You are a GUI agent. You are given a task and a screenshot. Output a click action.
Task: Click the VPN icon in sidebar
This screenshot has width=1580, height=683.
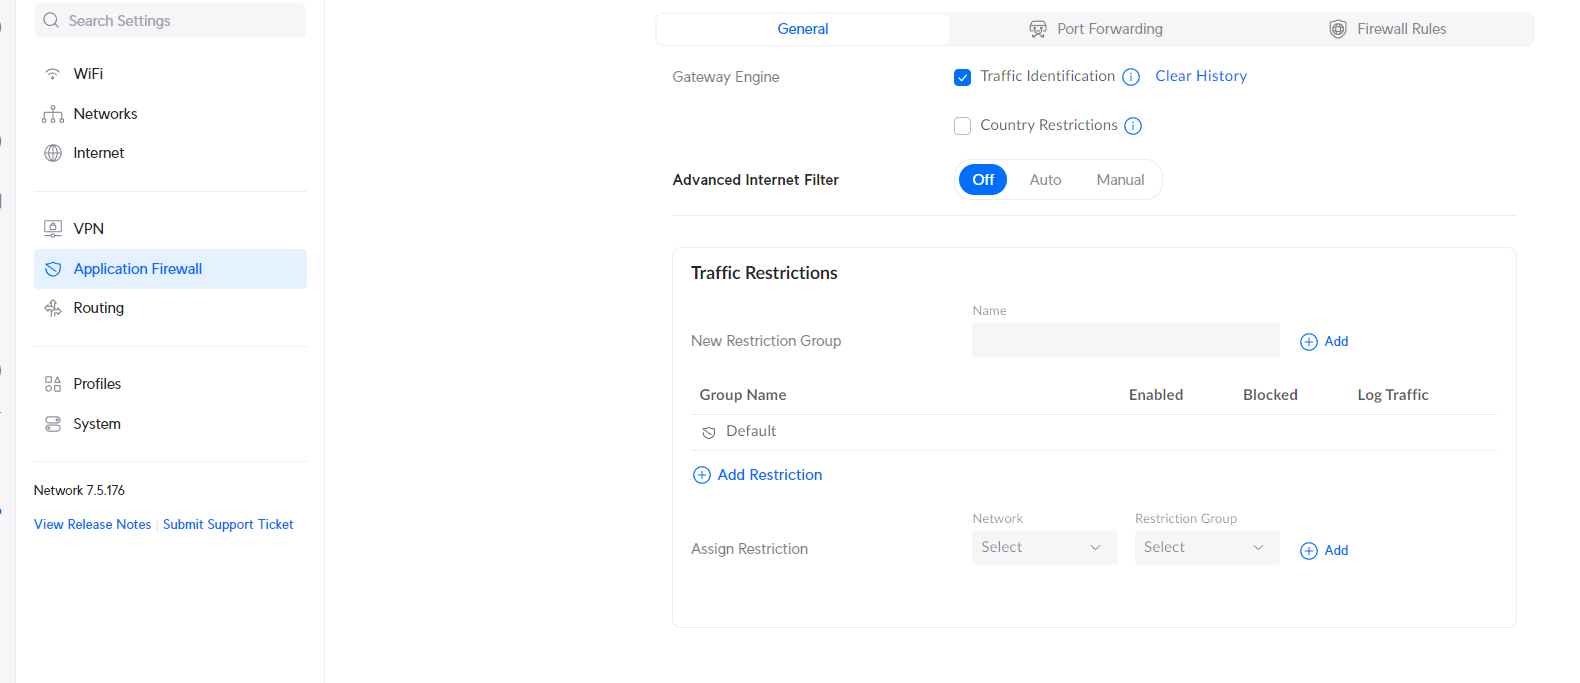(x=53, y=229)
